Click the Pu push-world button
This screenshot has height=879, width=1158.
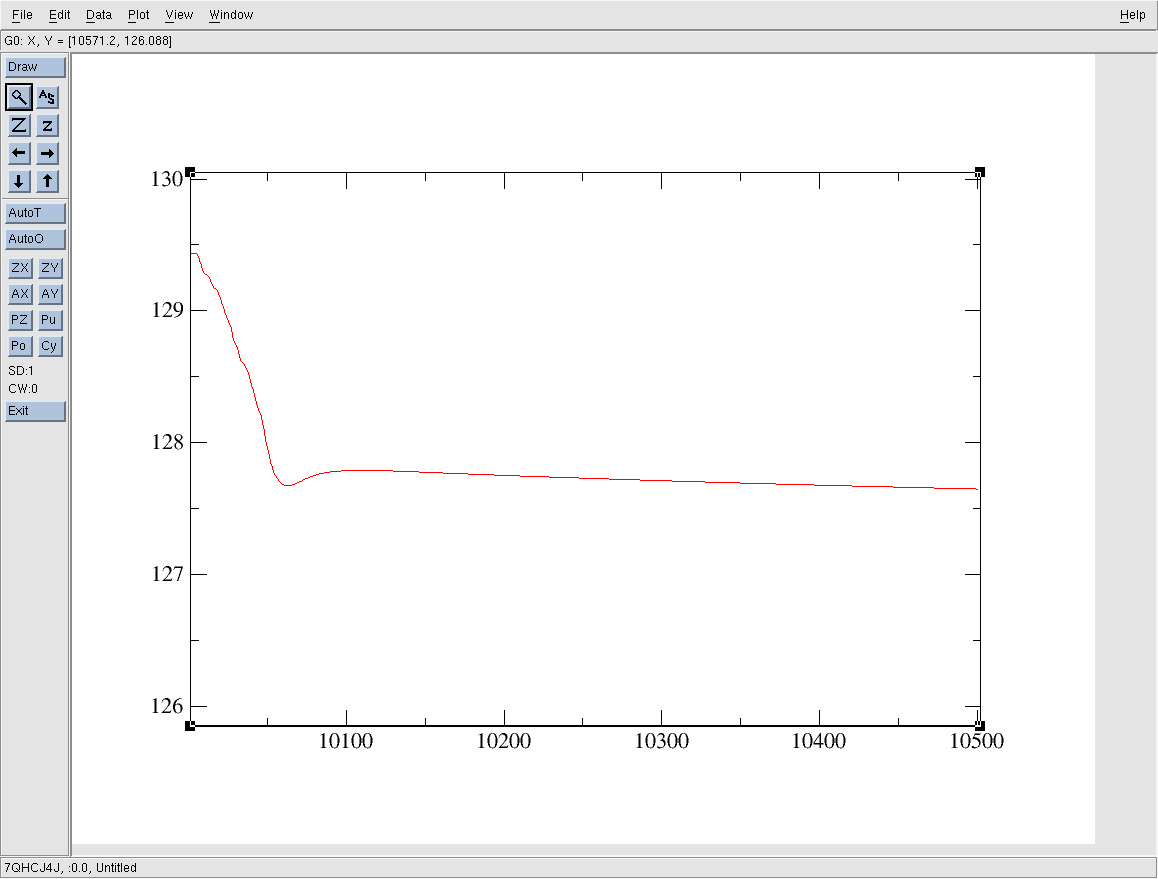pyautogui.click(x=49, y=320)
